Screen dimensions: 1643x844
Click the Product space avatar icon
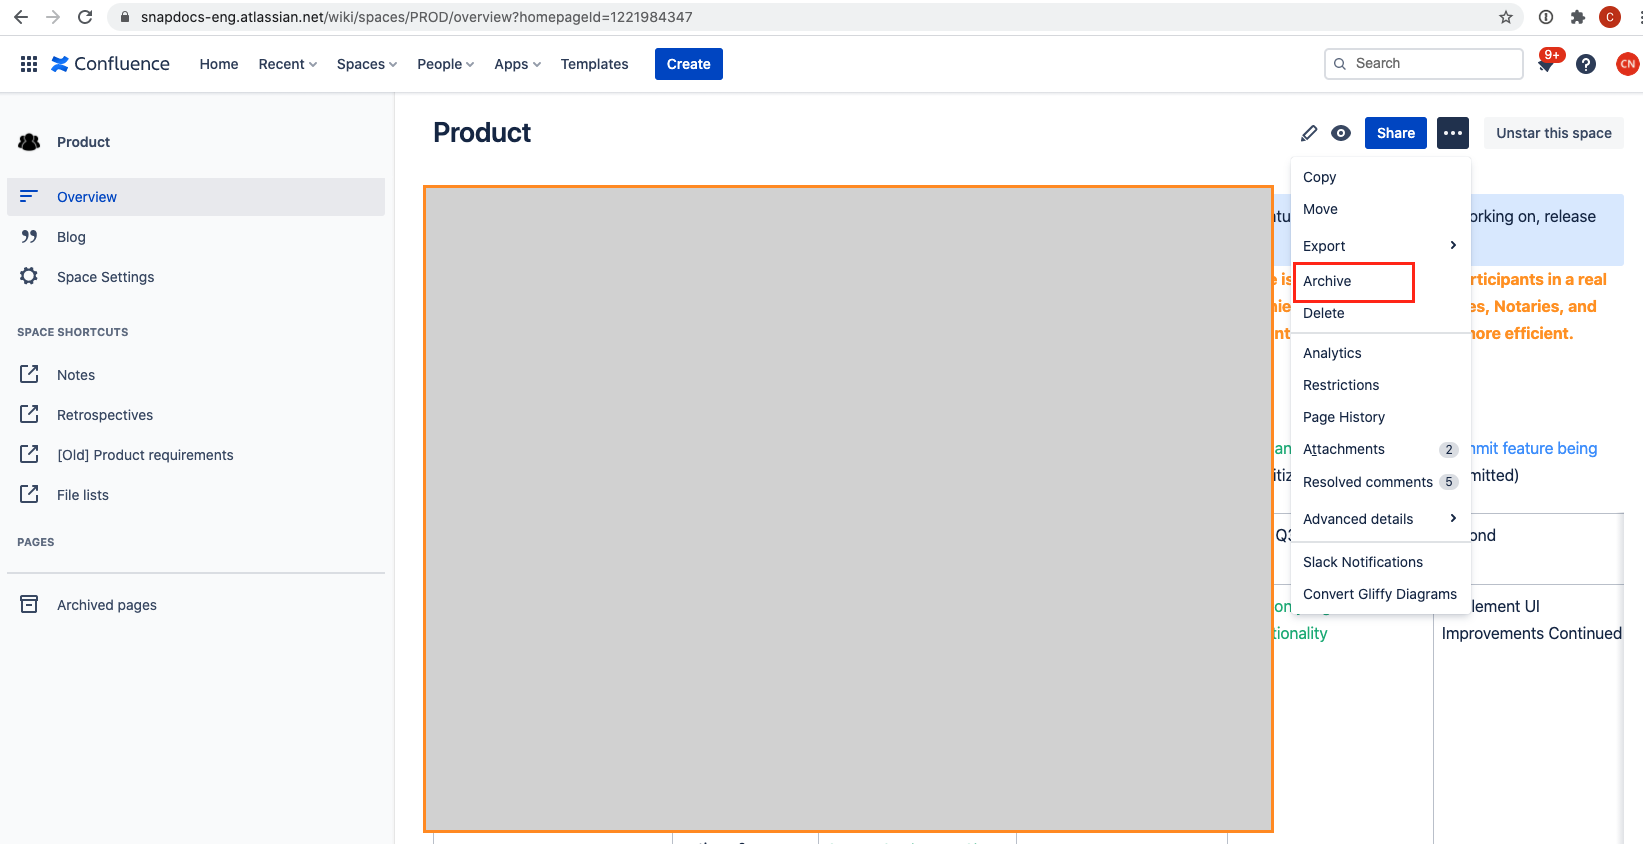point(29,142)
